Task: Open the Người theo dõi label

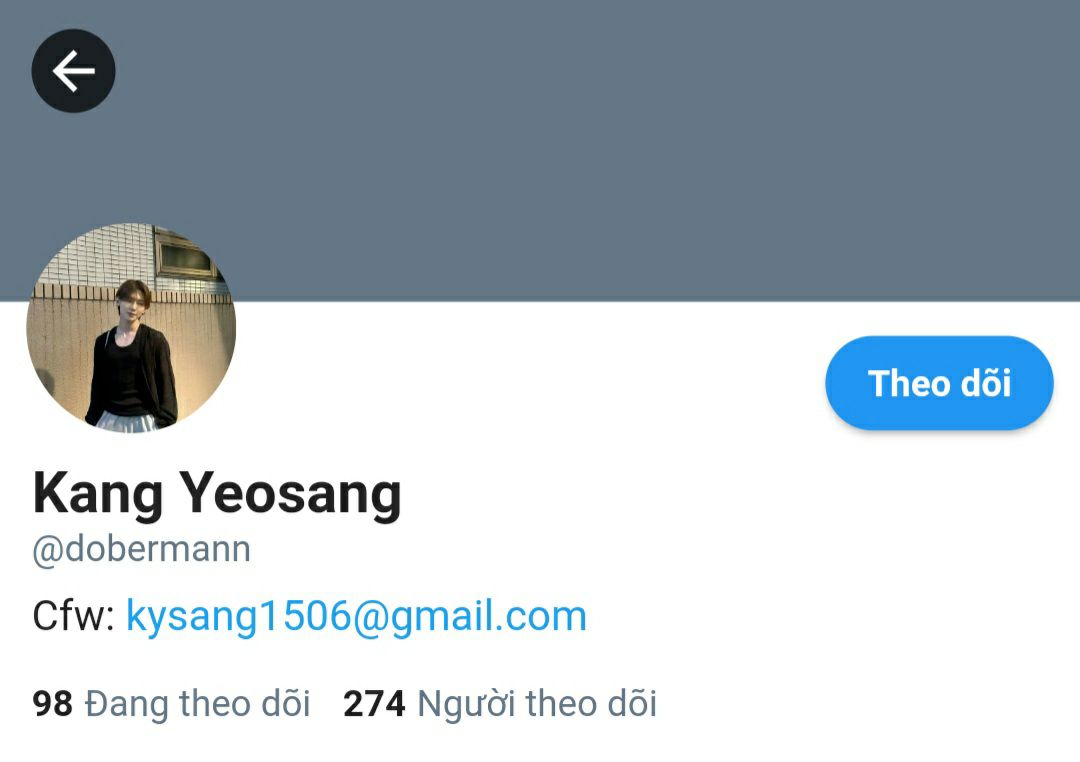Action: tap(537, 704)
